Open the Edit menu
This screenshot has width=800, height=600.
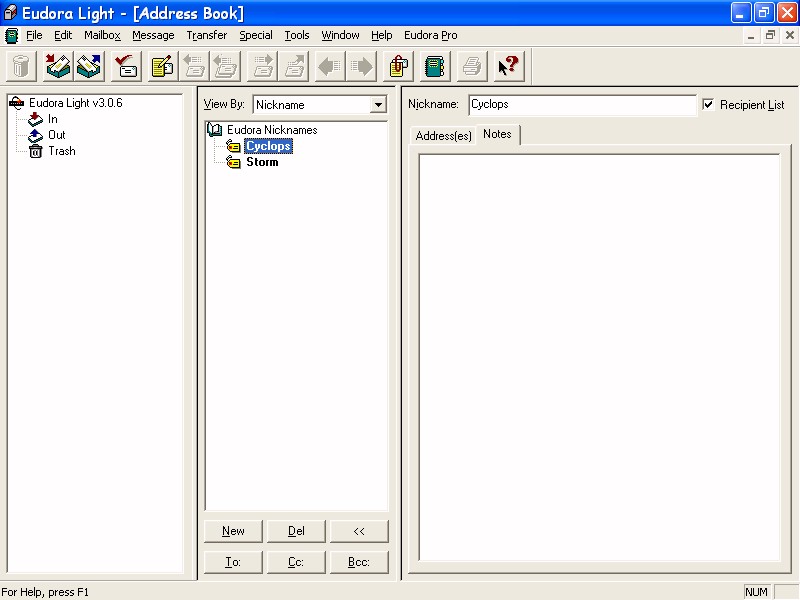point(63,35)
